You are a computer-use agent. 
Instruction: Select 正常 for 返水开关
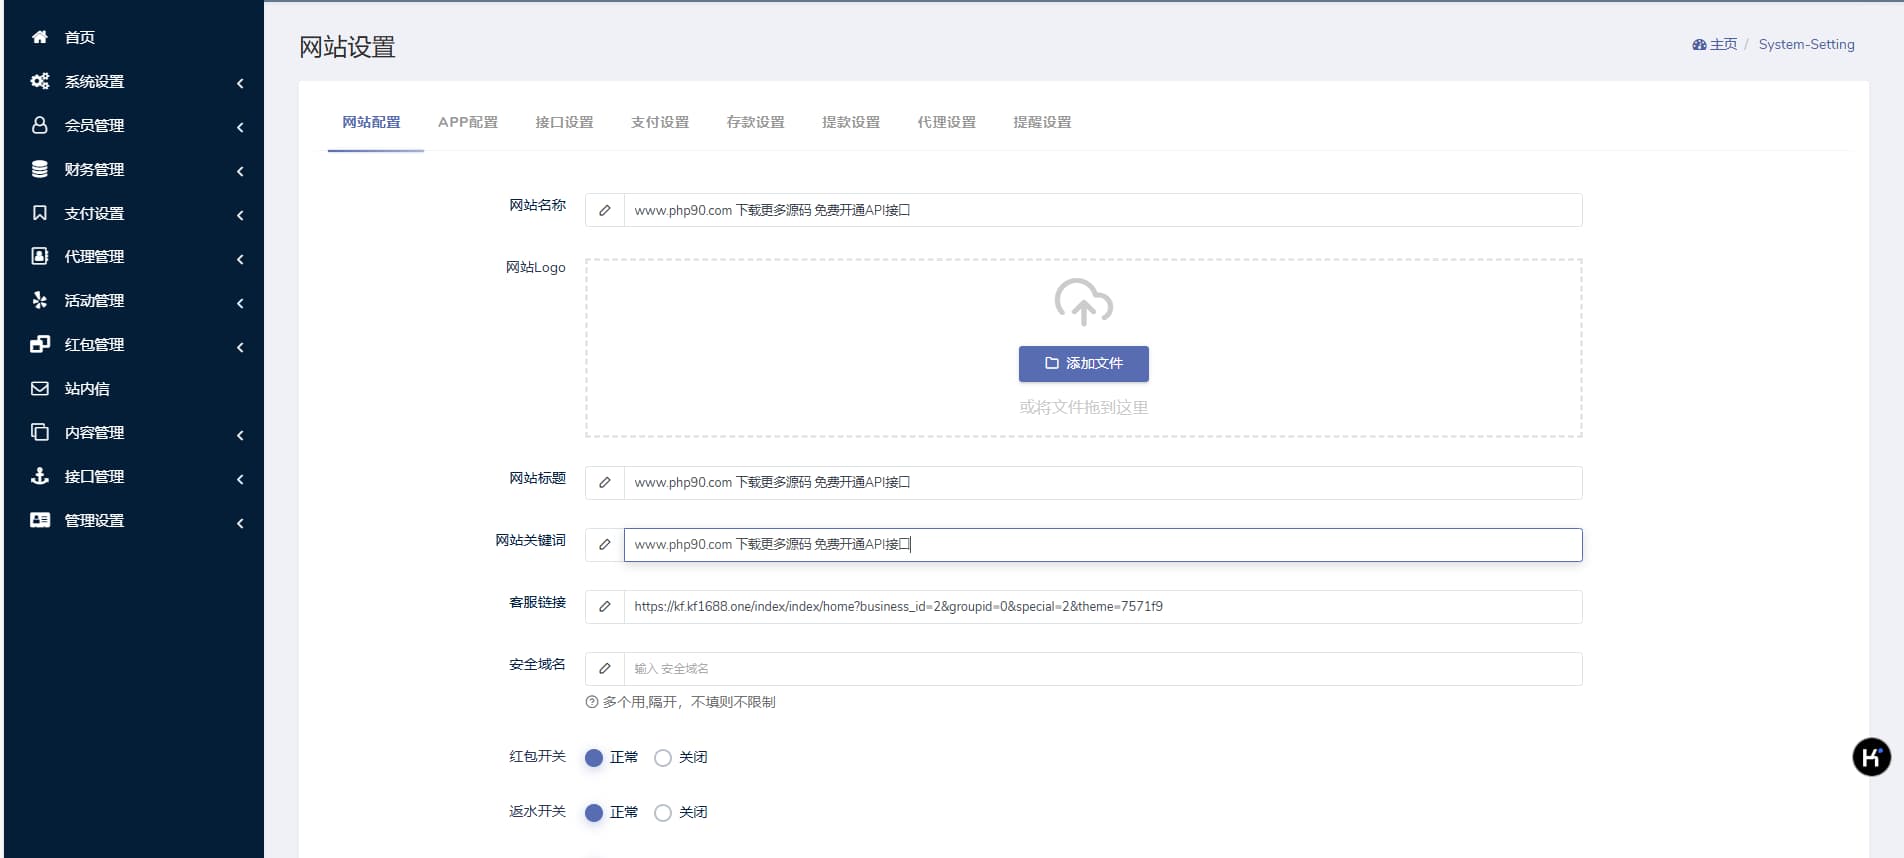click(x=594, y=813)
